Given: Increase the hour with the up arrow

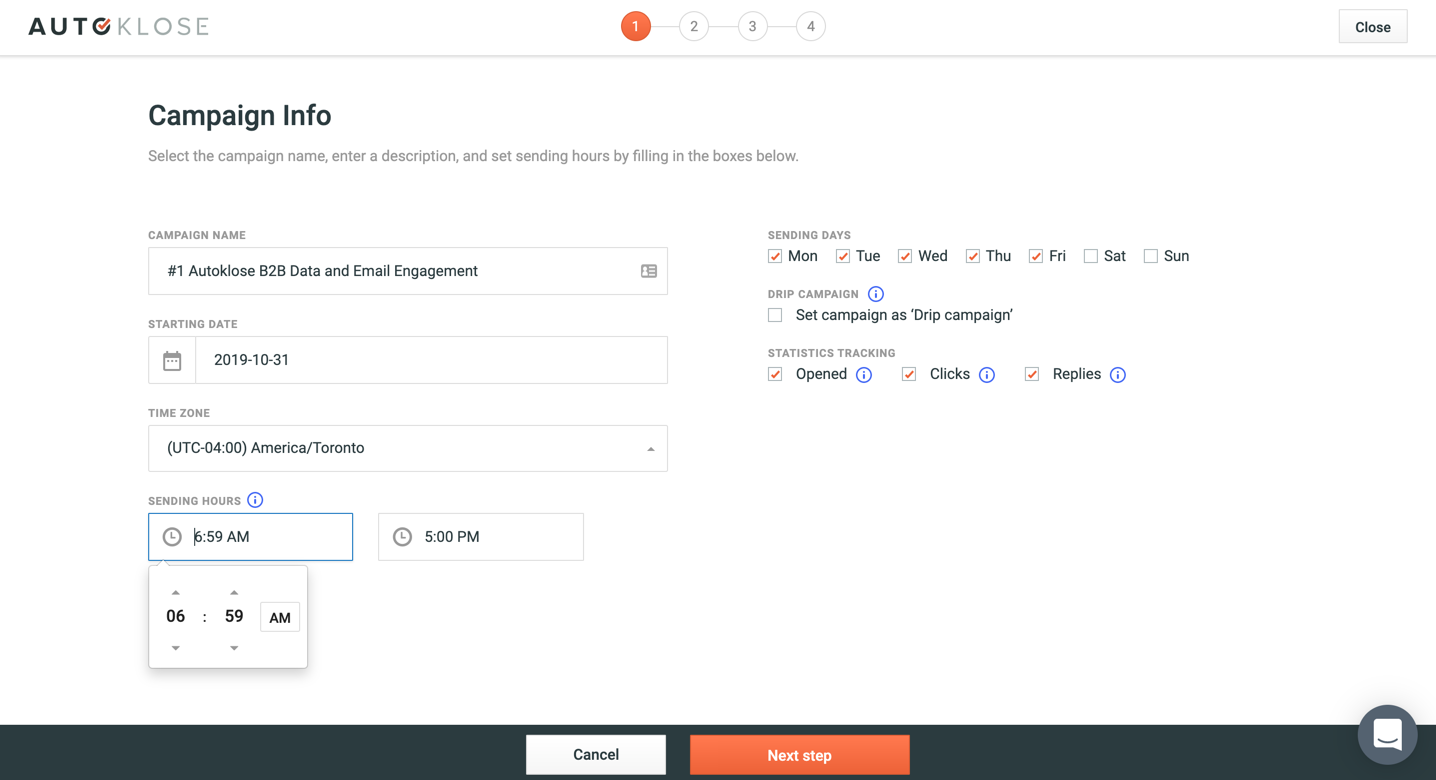Looking at the screenshot, I should click(x=176, y=592).
